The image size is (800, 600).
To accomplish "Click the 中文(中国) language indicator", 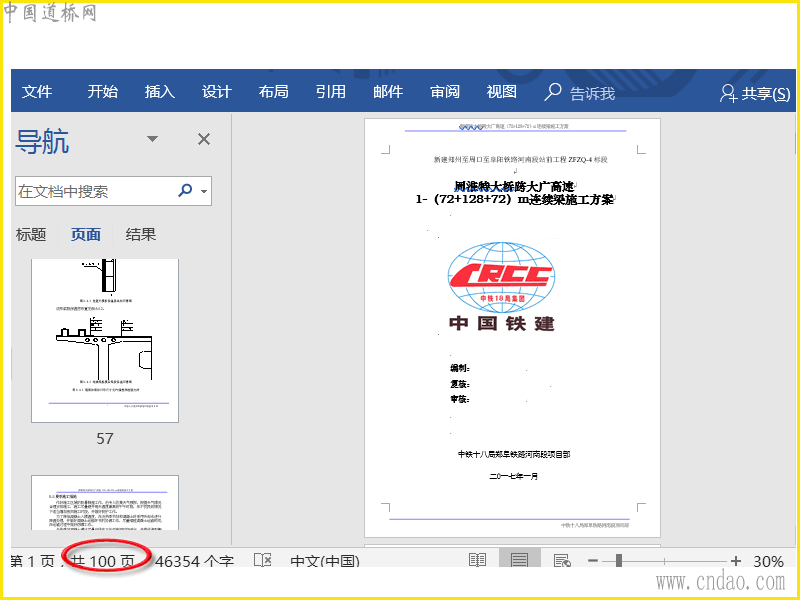I will tap(325, 561).
